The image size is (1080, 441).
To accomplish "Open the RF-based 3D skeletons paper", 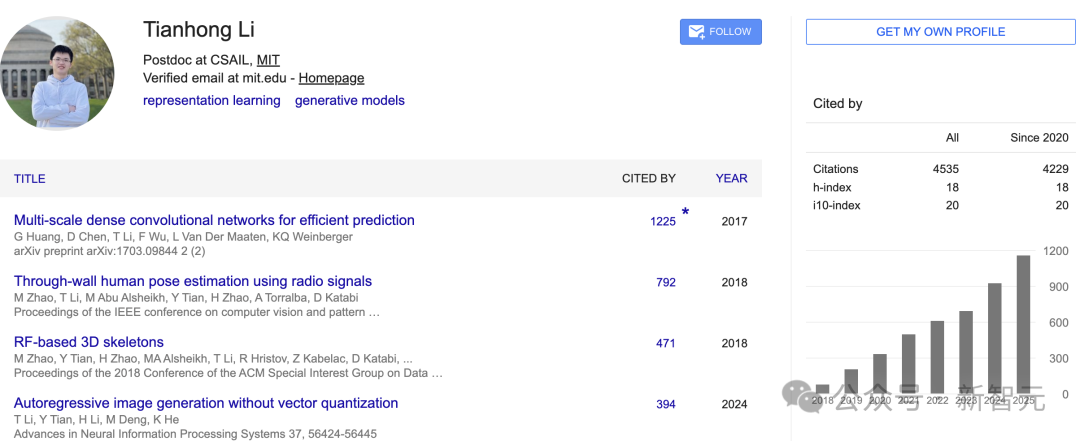I will (x=89, y=343).
